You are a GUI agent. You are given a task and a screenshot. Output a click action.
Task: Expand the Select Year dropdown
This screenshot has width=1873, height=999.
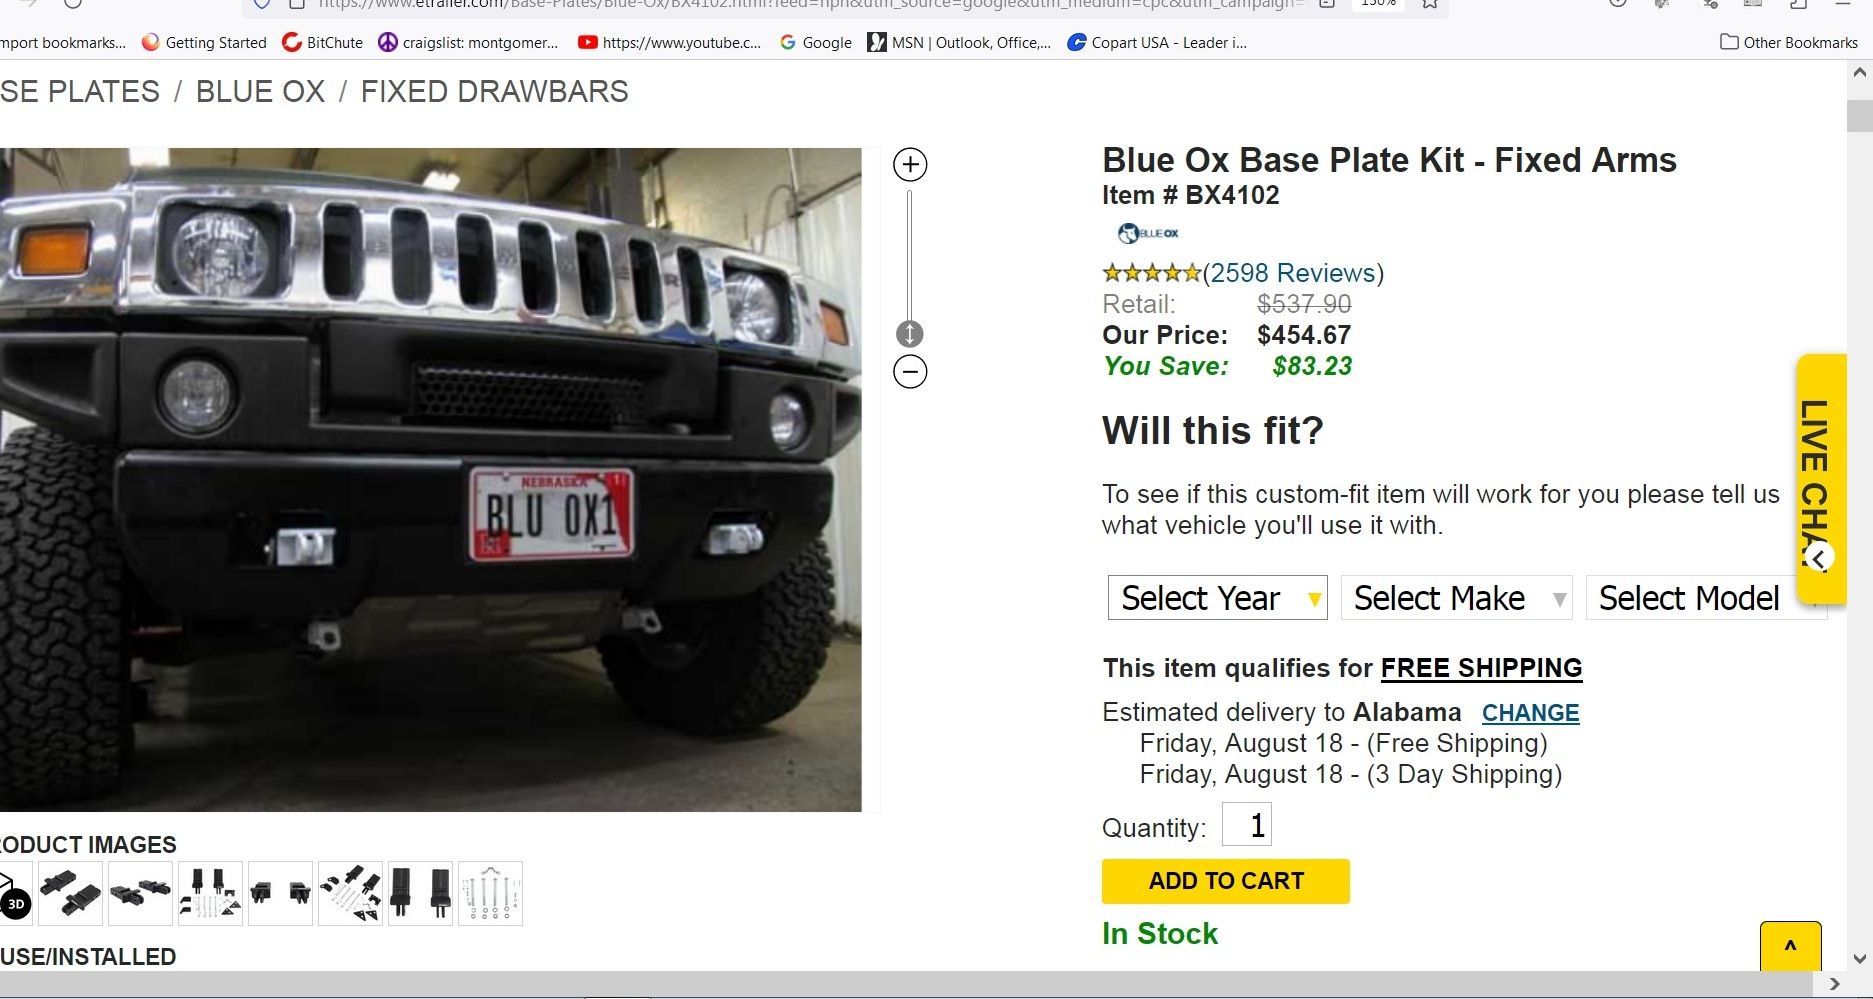(x=1218, y=598)
